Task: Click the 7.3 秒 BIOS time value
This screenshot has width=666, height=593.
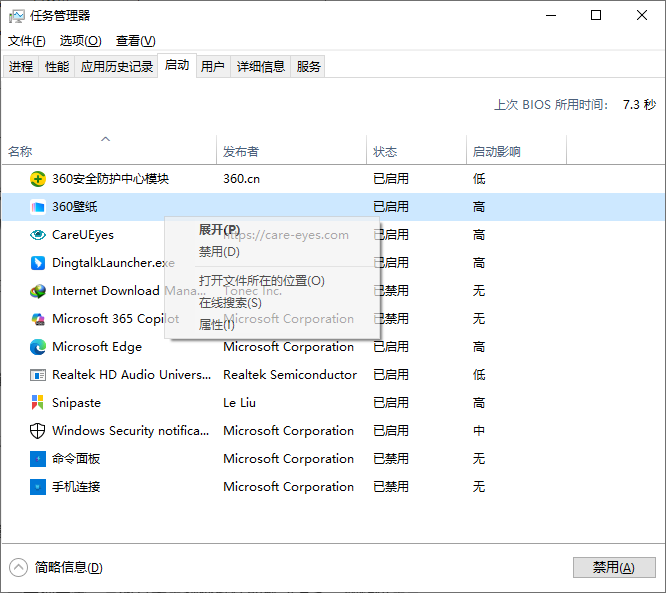Action: 639,104
